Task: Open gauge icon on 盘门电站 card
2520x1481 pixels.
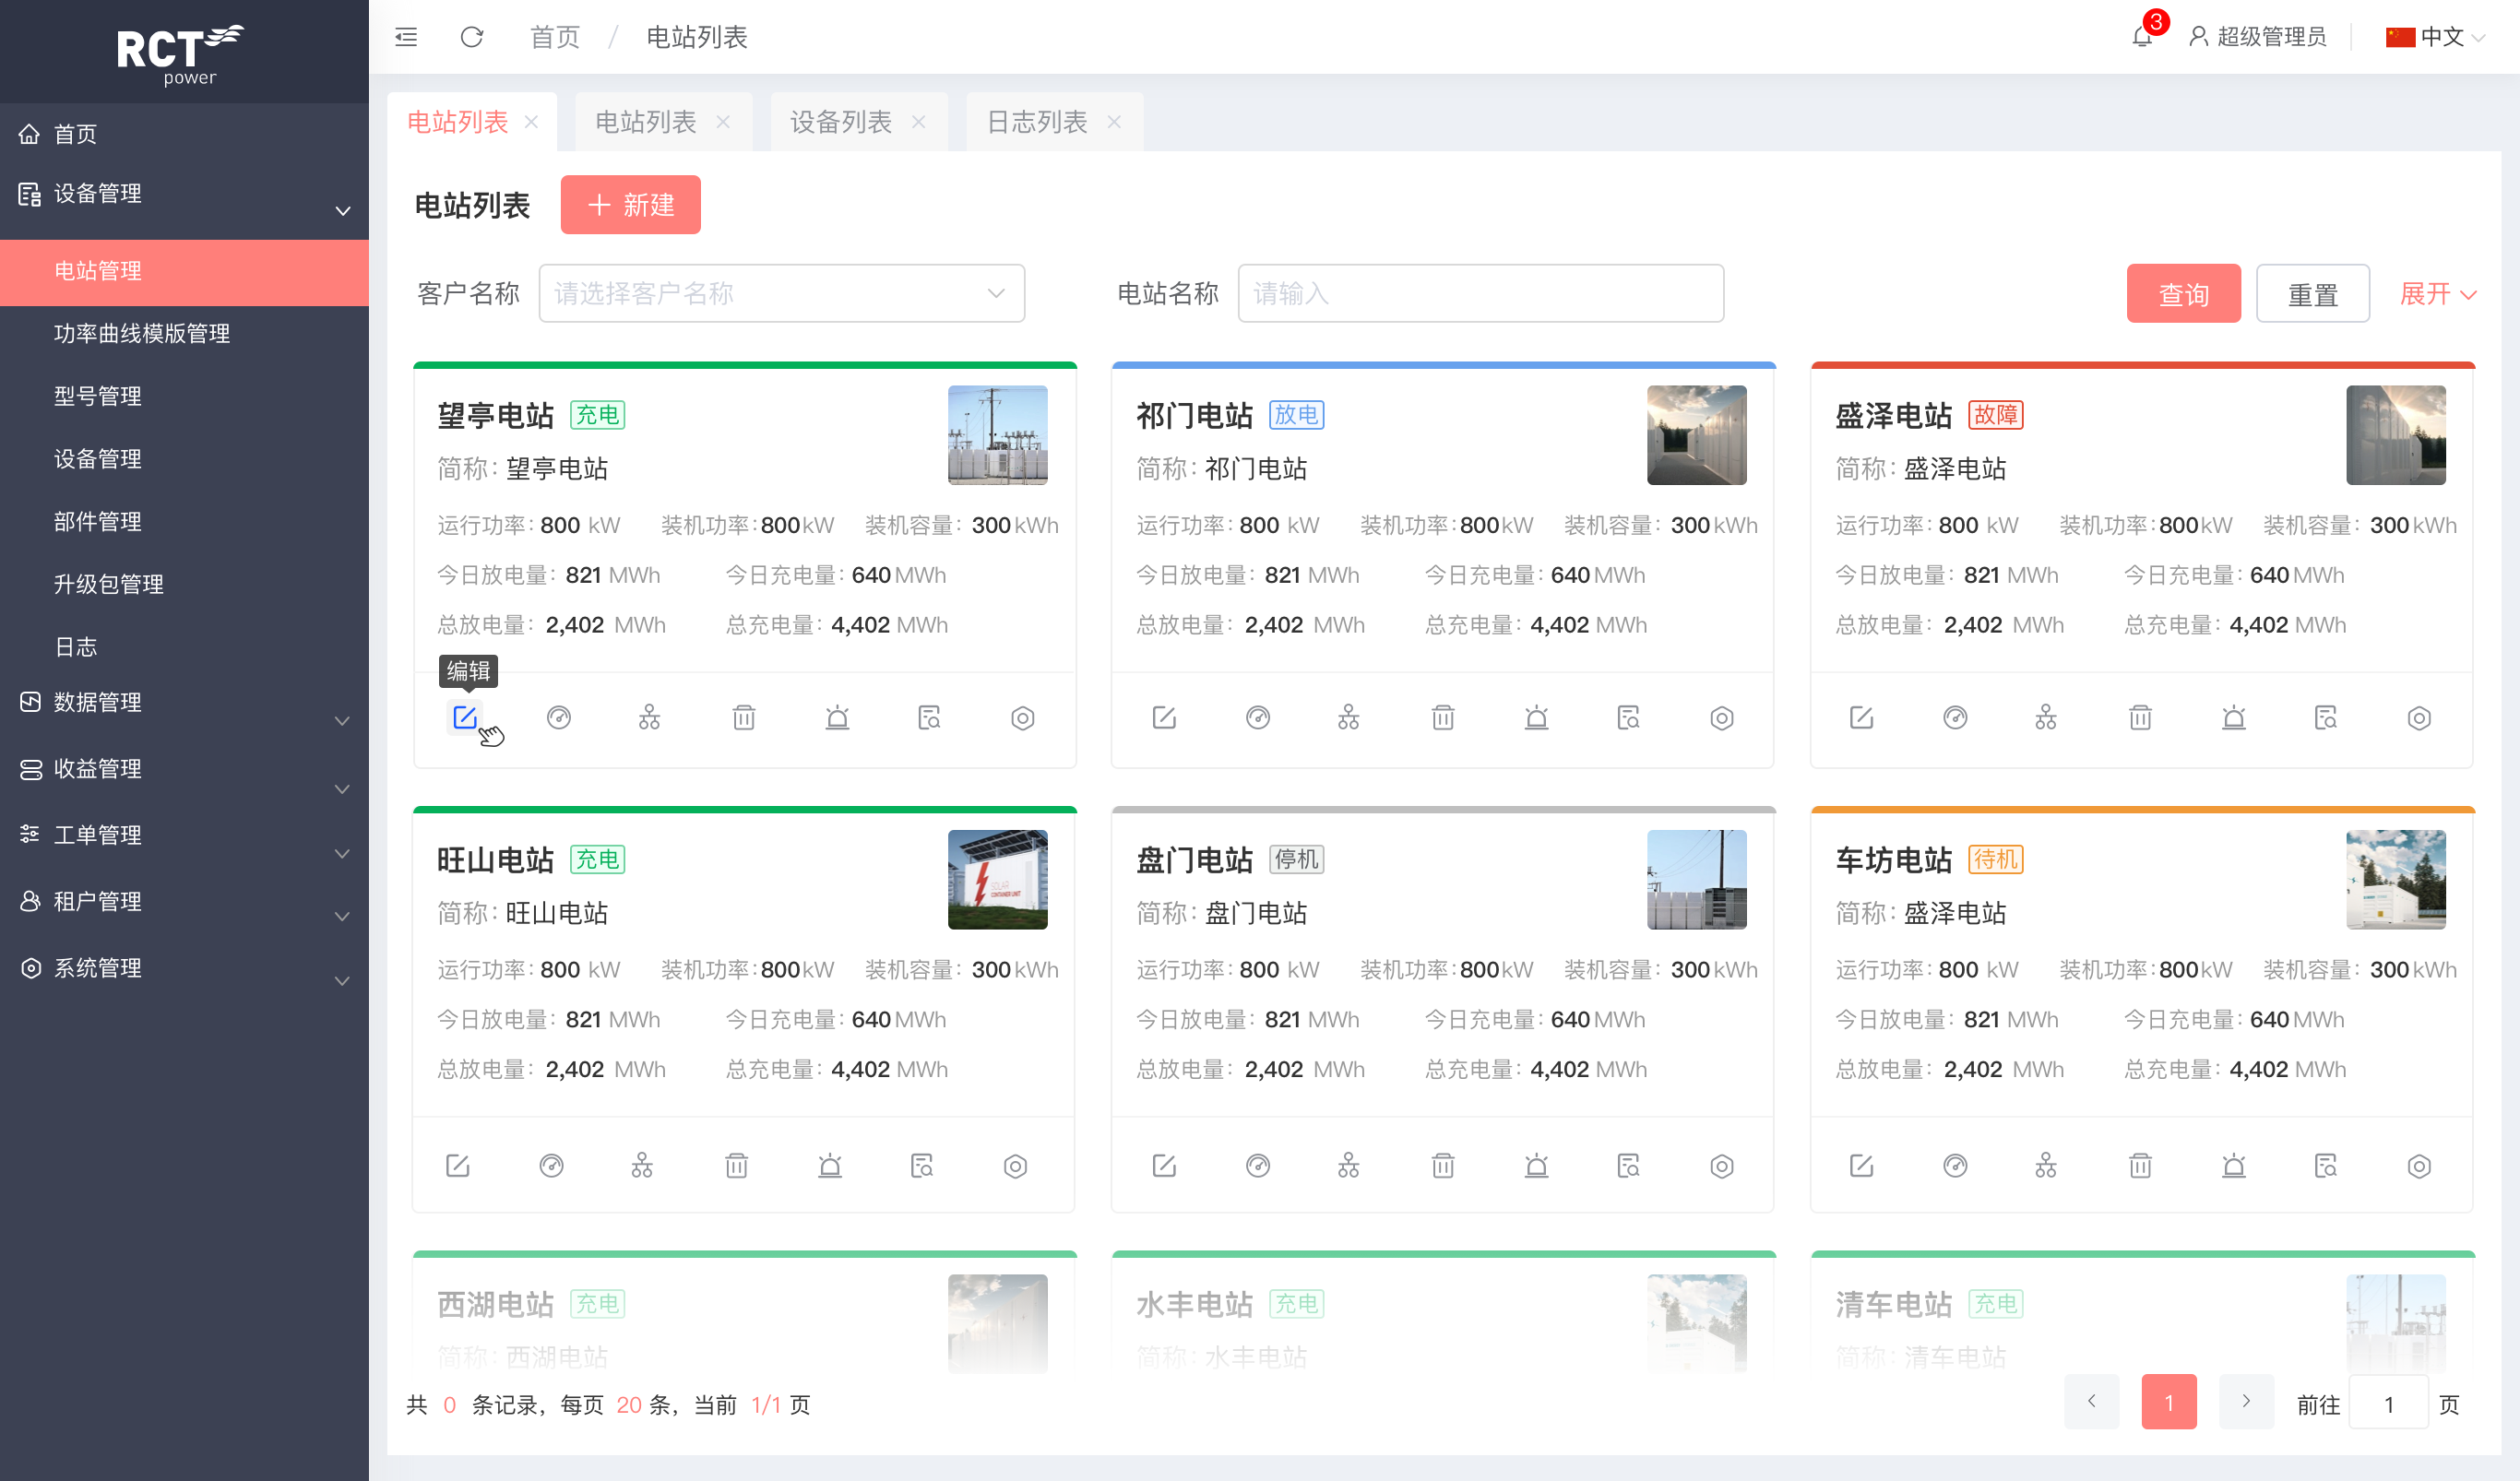Action: (1258, 1165)
